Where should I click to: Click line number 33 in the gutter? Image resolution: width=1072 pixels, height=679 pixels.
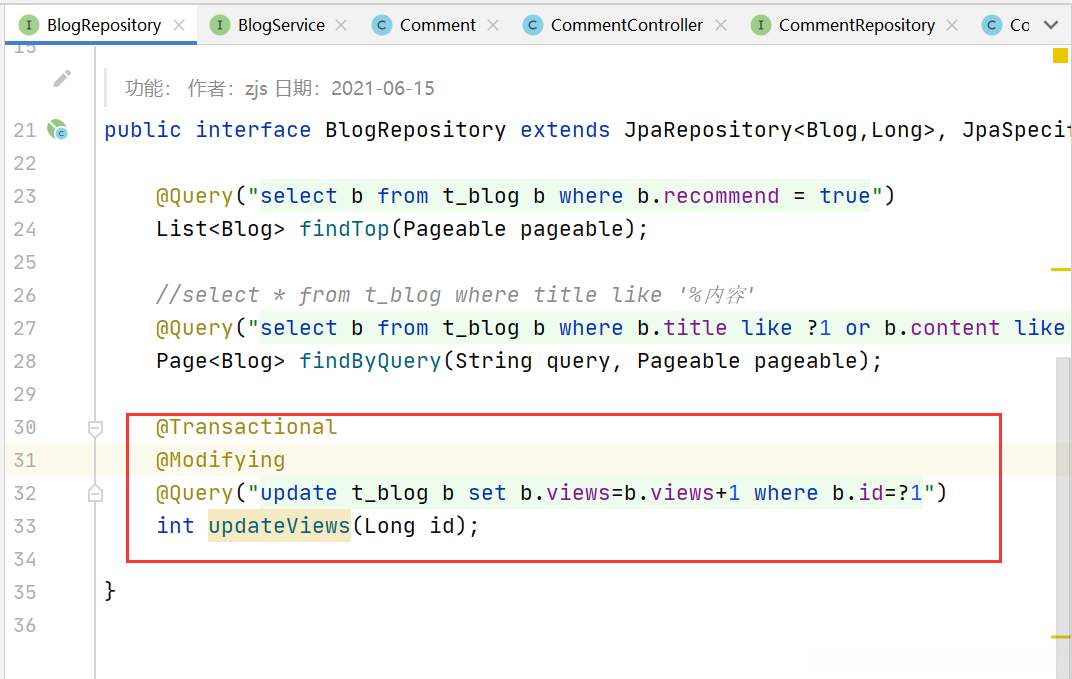(x=25, y=527)
